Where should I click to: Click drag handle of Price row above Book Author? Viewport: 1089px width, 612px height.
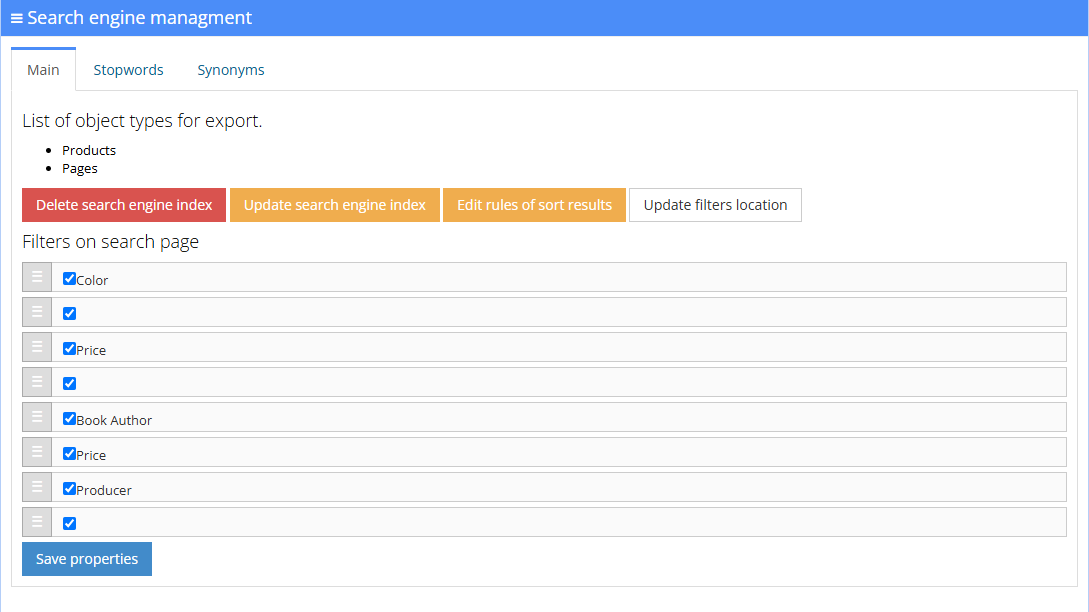pos(37,347)
